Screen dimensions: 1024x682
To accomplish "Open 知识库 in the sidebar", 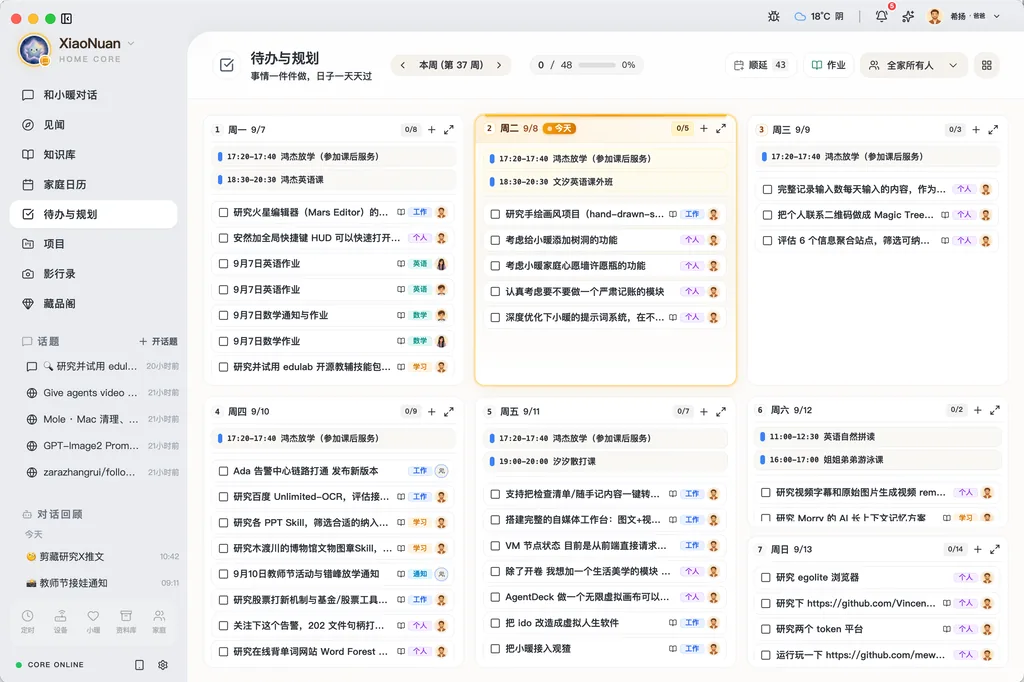I will 93,155.
